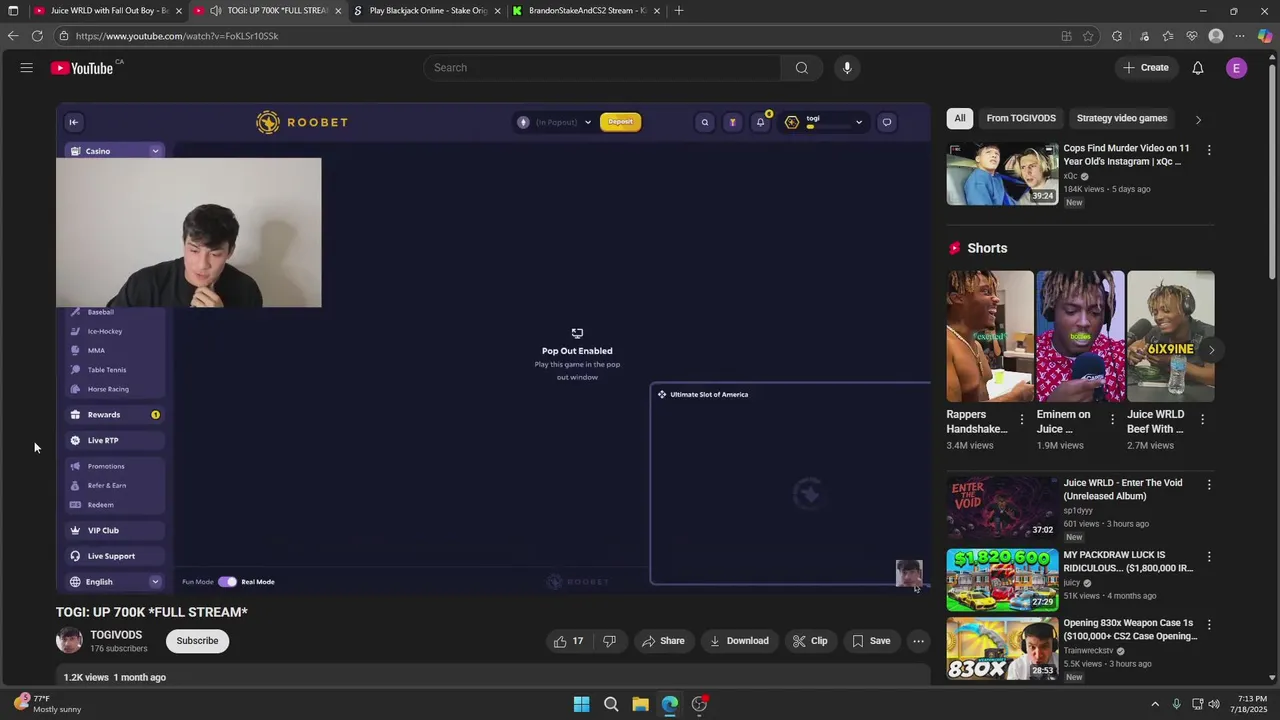This screenshot has height=720, width=1280.
Task: Click the YouTube search magnifier button
Action: pyautogui.click(x=801, y=68)
